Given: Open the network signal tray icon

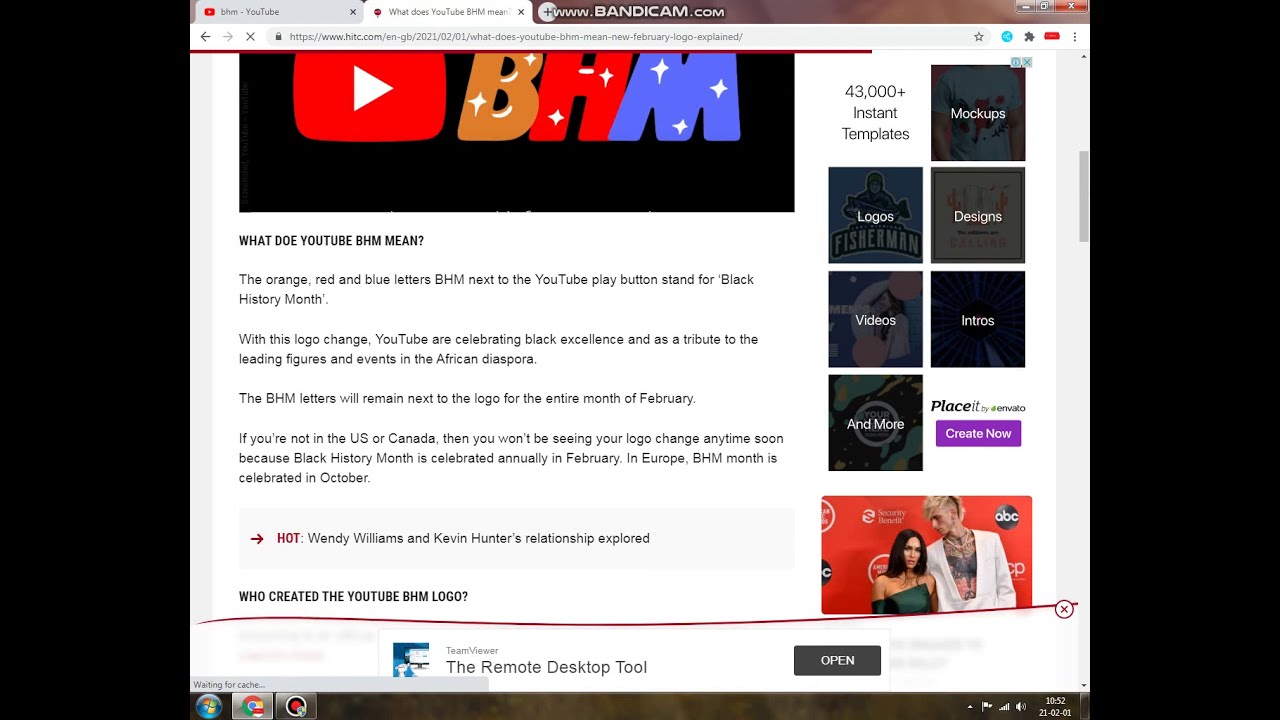Looking at the screenshot, I should (x=1004, y=707).
